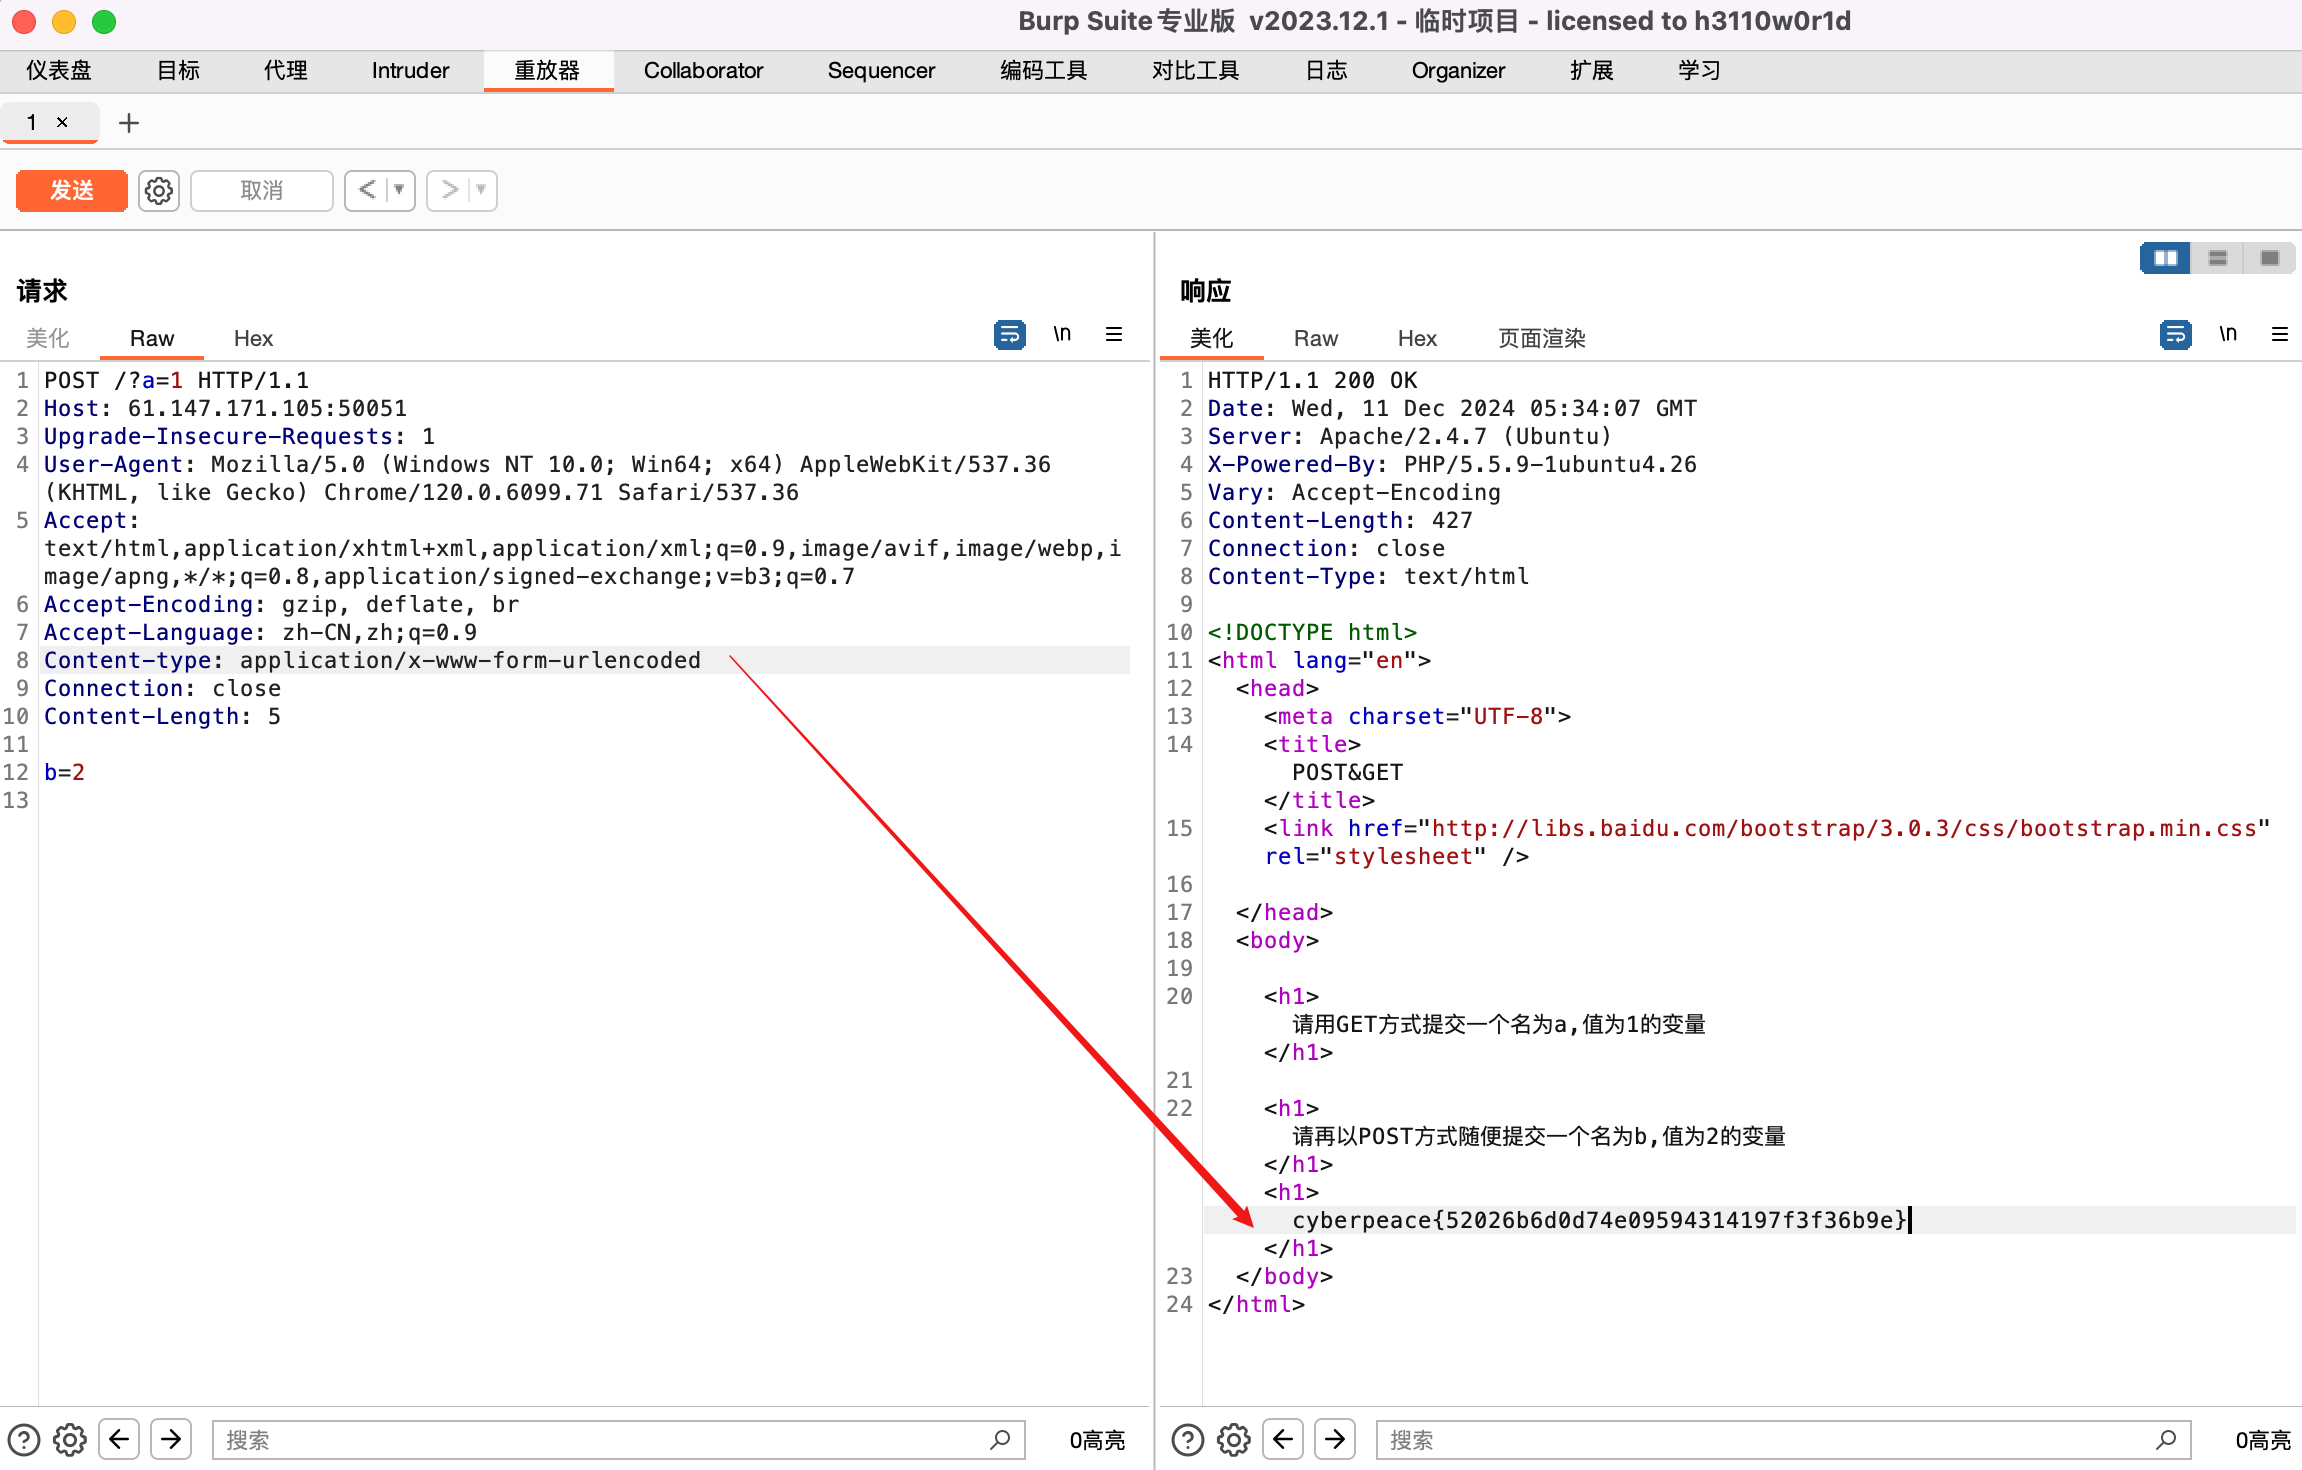Screen dimensions: 2302x1470
Task: Toggle \n character display in request editor
Action: click(1063, 333)
